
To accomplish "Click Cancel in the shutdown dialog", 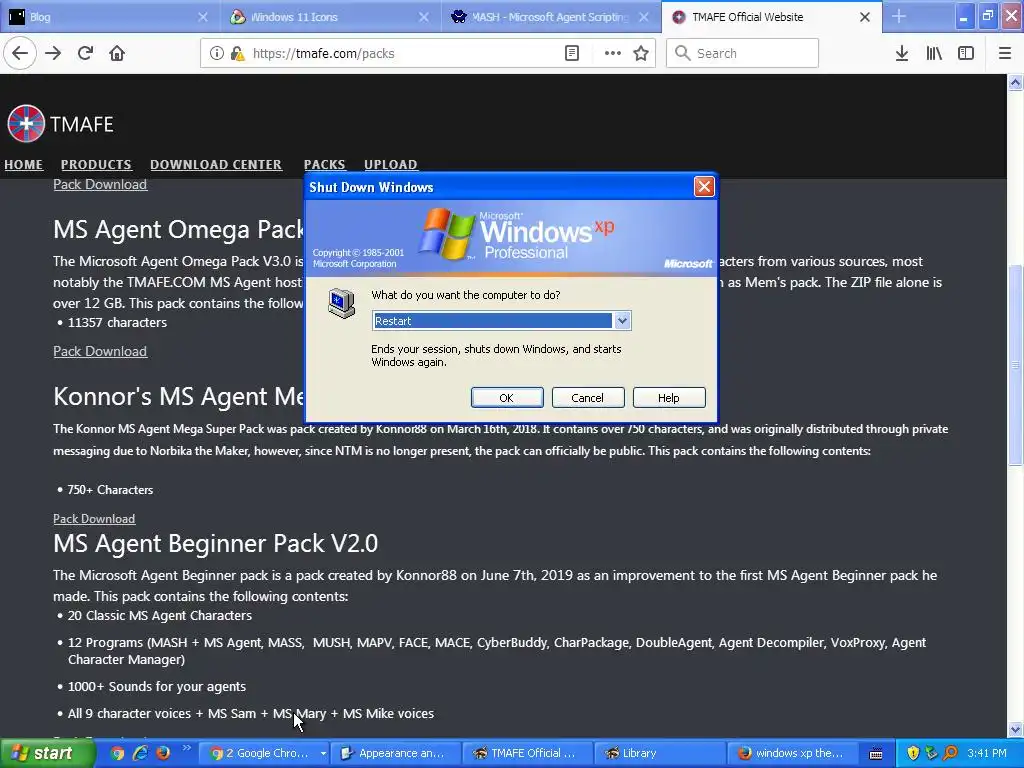I will point(588,398).
